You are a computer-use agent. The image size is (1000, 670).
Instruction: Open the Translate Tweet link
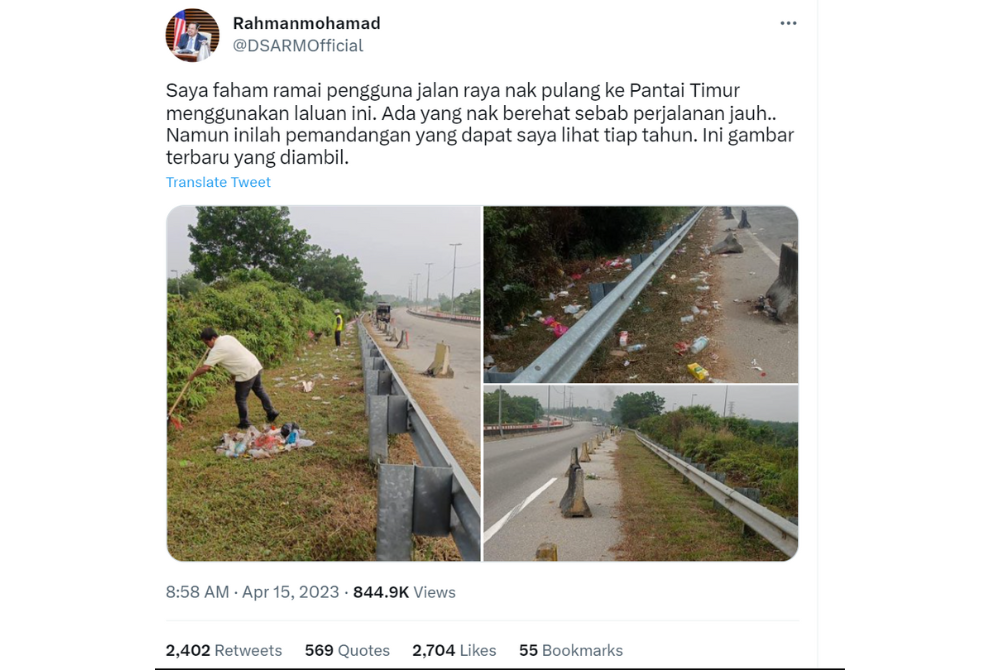pyautogui.click(x=218, y=182)
